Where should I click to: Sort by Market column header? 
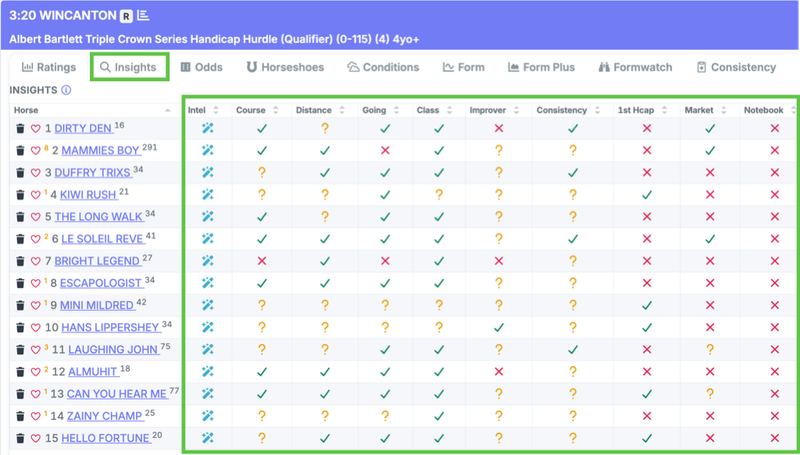[x=706, y=110]
